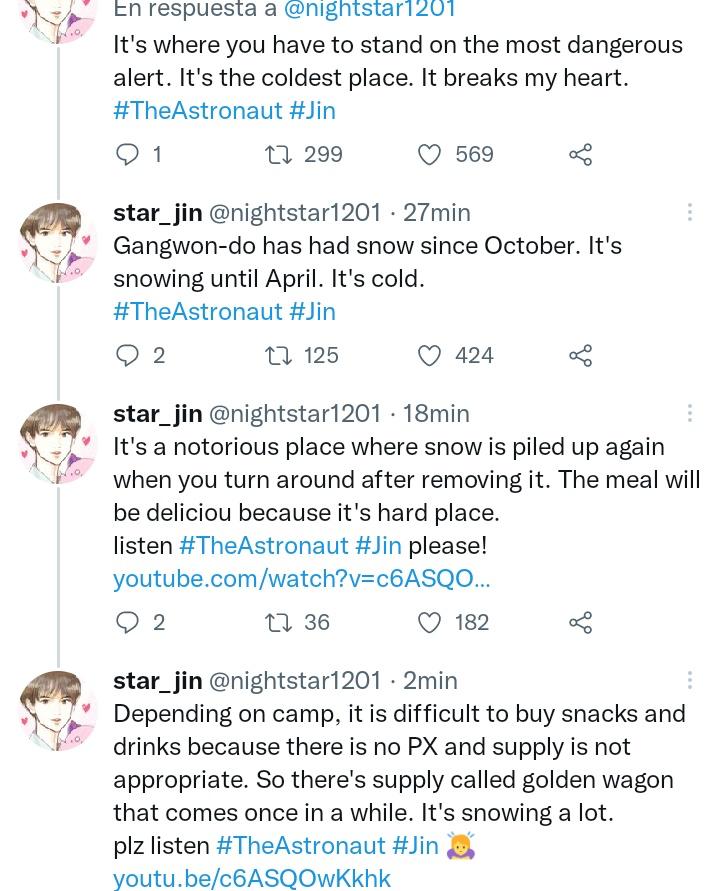Open the youtu.be/c6ASQOwKkhk link
The width and height of the screenshot is (720, 891).
251,878
